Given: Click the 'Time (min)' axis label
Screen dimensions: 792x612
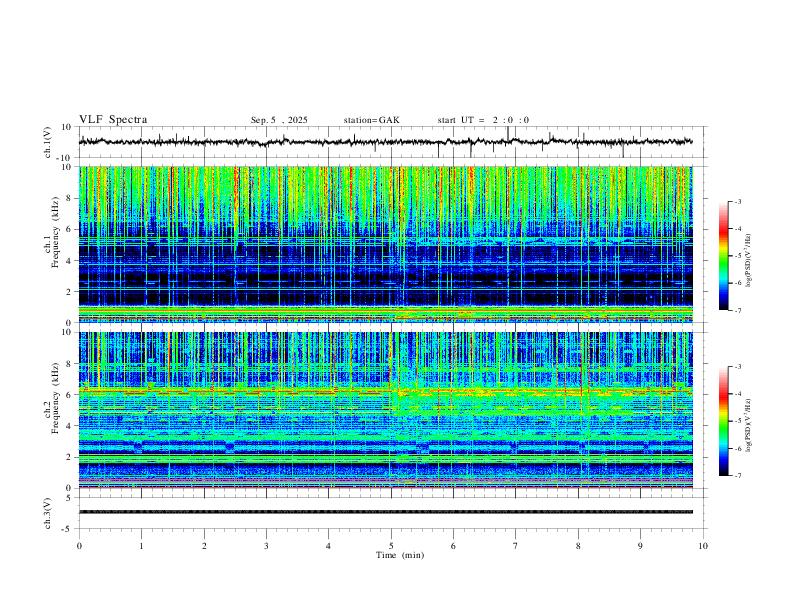Looking at the screenshot, I should 400,555.
